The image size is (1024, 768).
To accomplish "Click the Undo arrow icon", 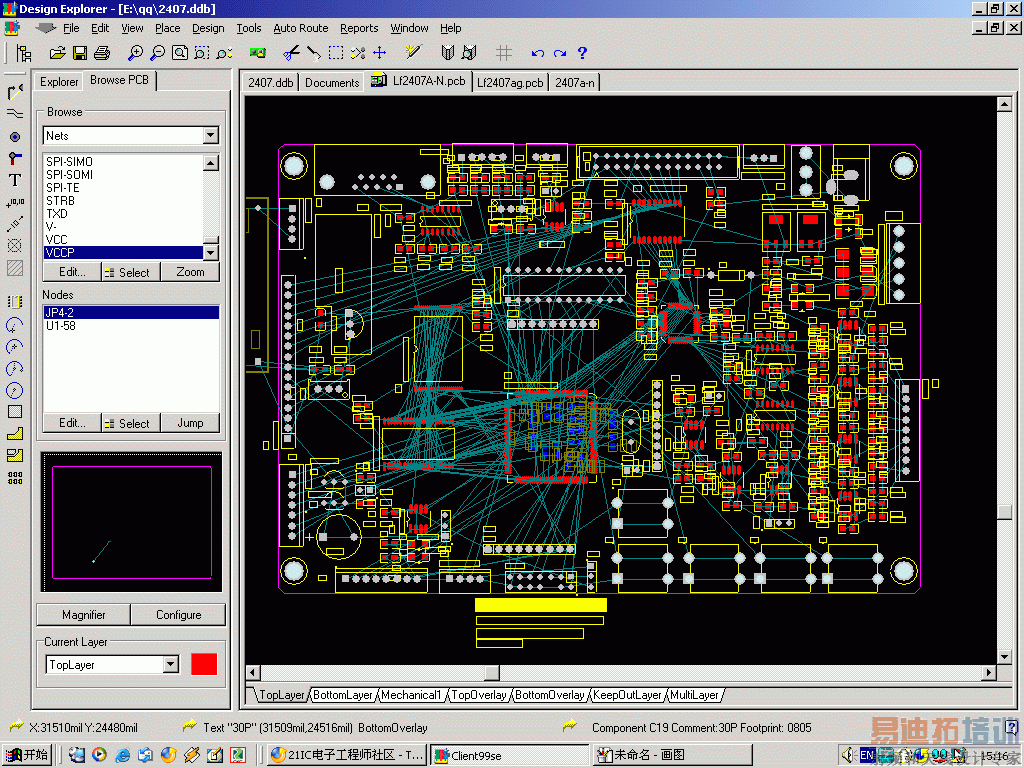I will (x=538, y=53).
